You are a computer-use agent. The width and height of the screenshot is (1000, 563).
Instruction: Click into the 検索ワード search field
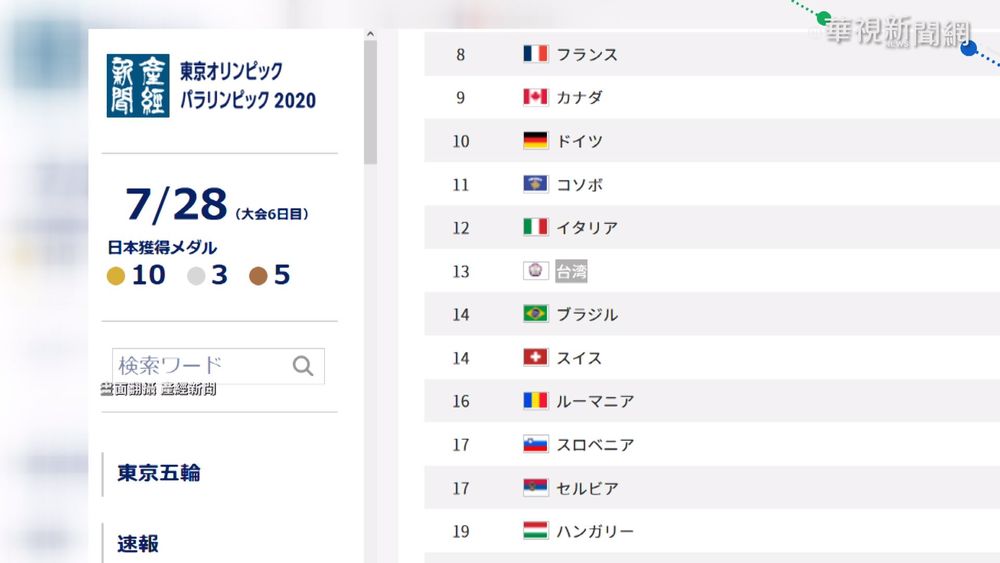pyautogui.click(x=200, y=366)
